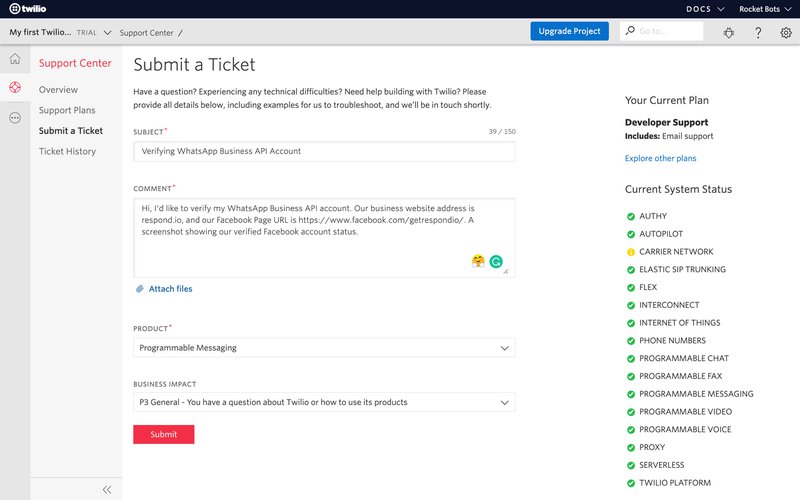Open Ticket History menu item
800x500 pixels.
click(67, 151)
